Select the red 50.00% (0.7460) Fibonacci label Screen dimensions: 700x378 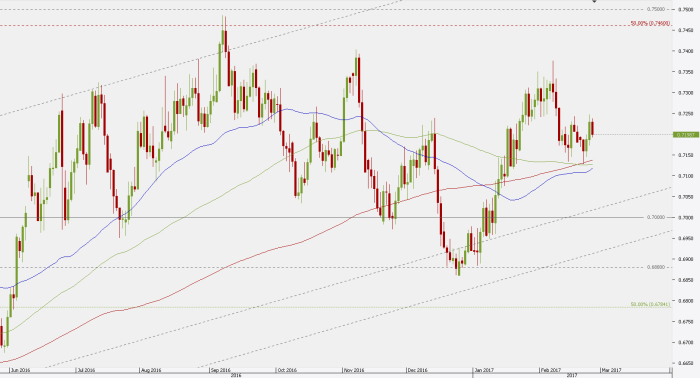[x=650, y=23]
